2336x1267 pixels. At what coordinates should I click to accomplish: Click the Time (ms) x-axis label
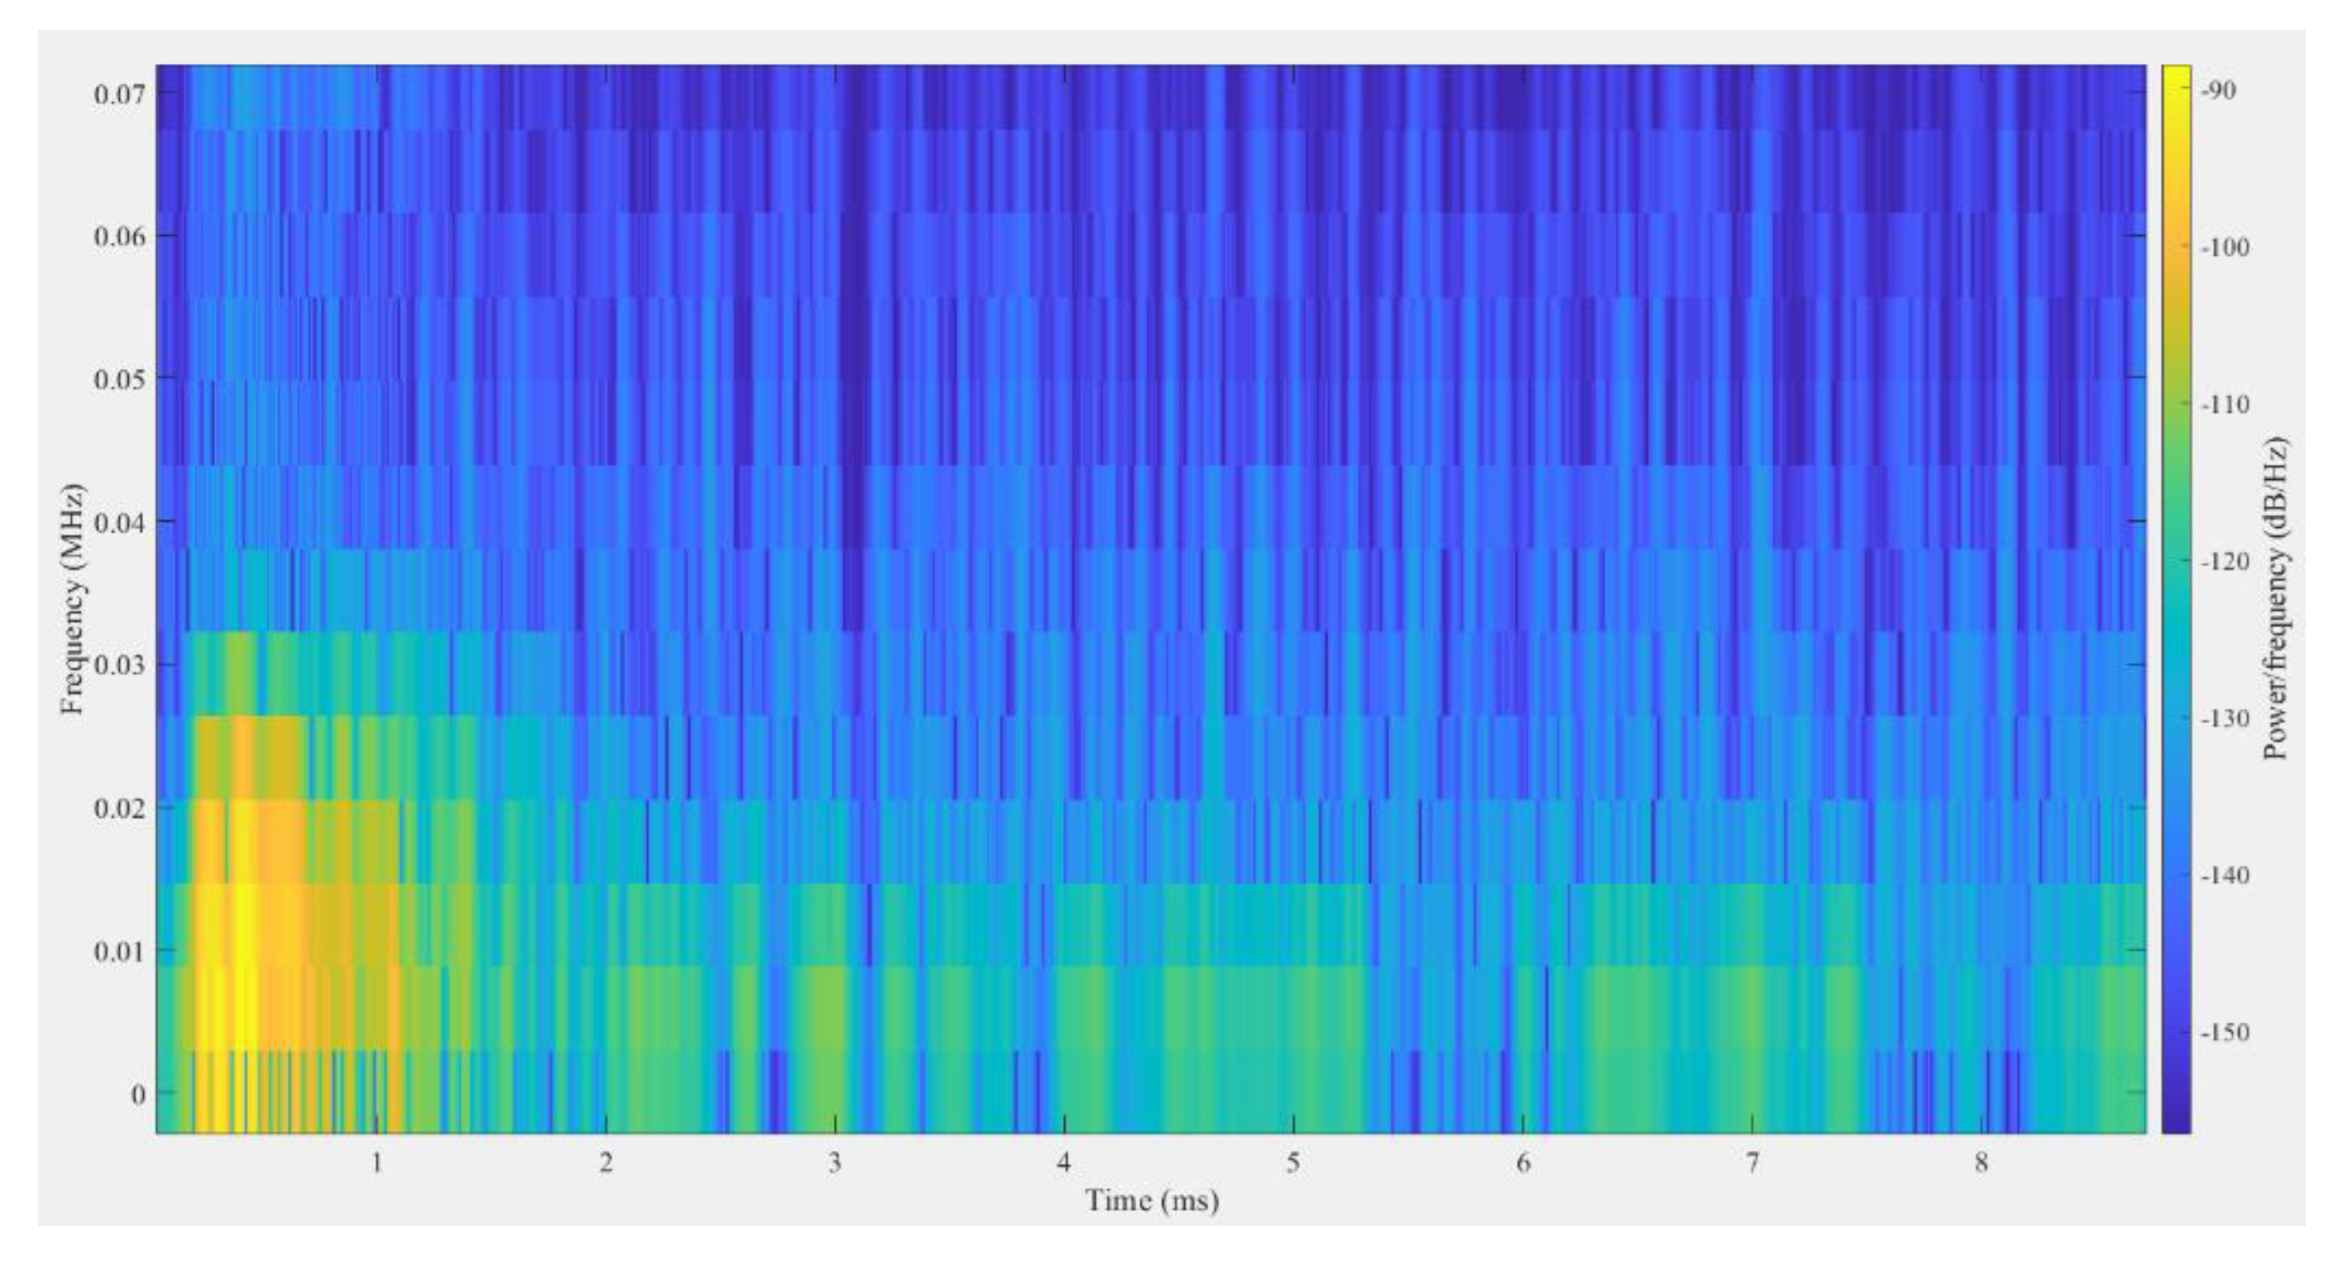(x=1152, y=1200)
